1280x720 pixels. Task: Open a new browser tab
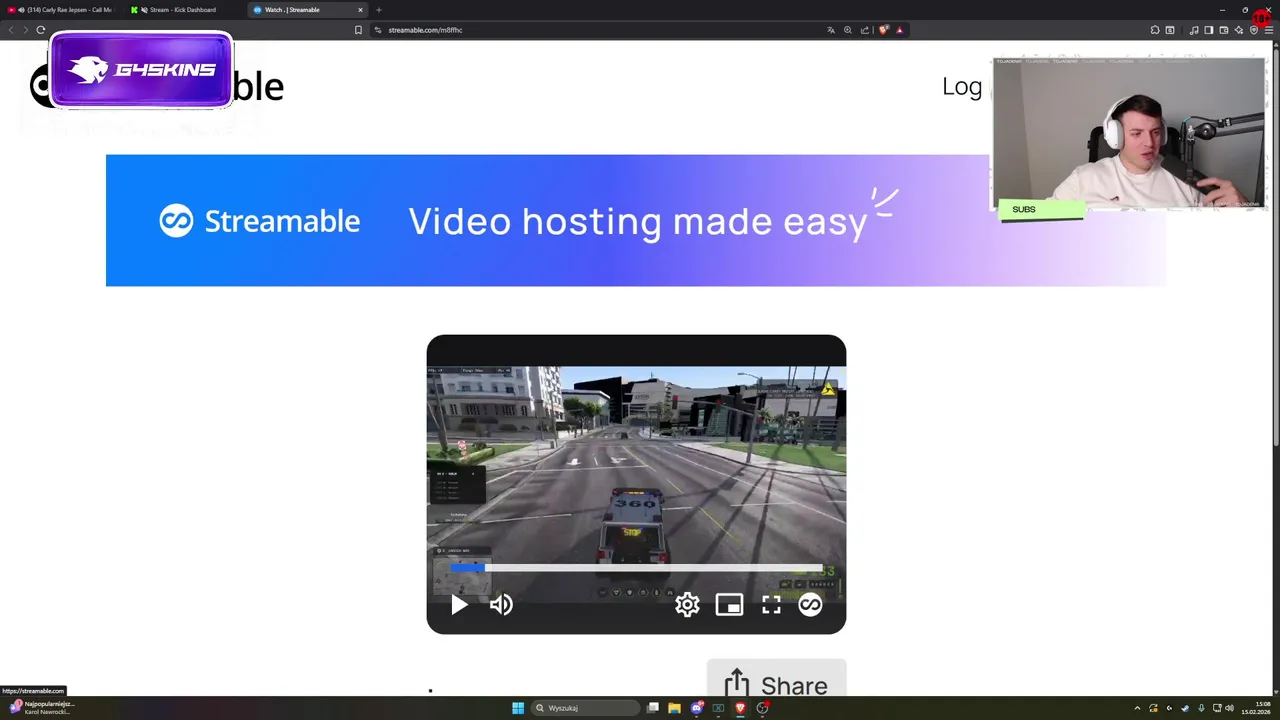[378, 10]
